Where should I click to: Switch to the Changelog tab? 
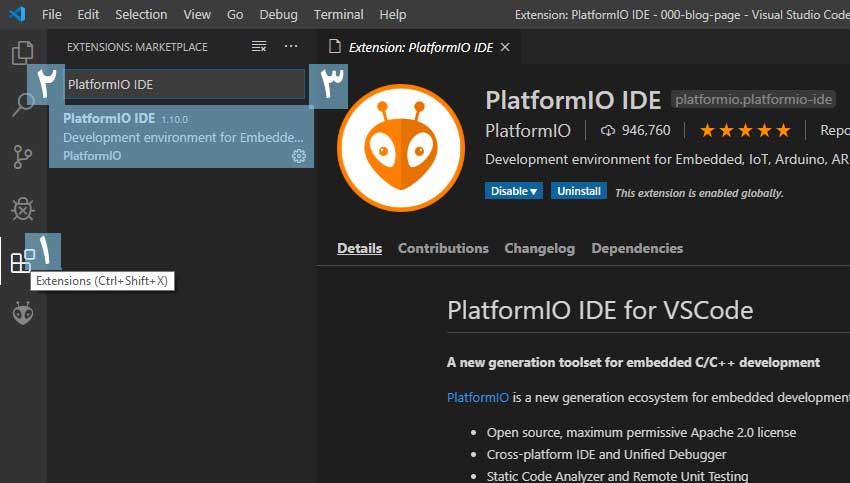[539, 248]
